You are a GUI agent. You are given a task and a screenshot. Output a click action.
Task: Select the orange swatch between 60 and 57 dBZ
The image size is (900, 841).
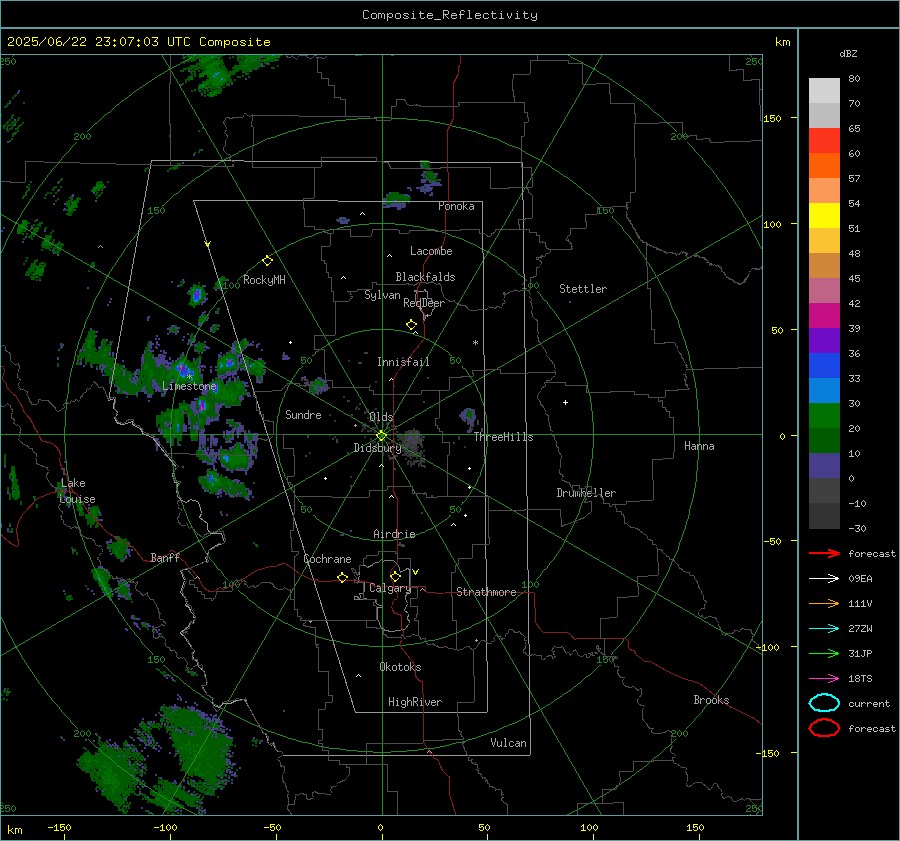tap(824, 166)
